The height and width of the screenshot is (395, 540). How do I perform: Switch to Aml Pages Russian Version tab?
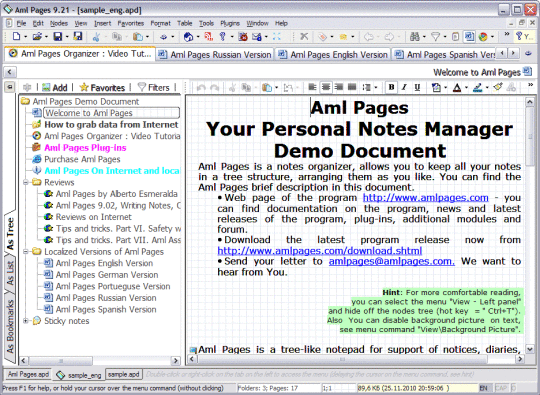(x=215, y=54)
